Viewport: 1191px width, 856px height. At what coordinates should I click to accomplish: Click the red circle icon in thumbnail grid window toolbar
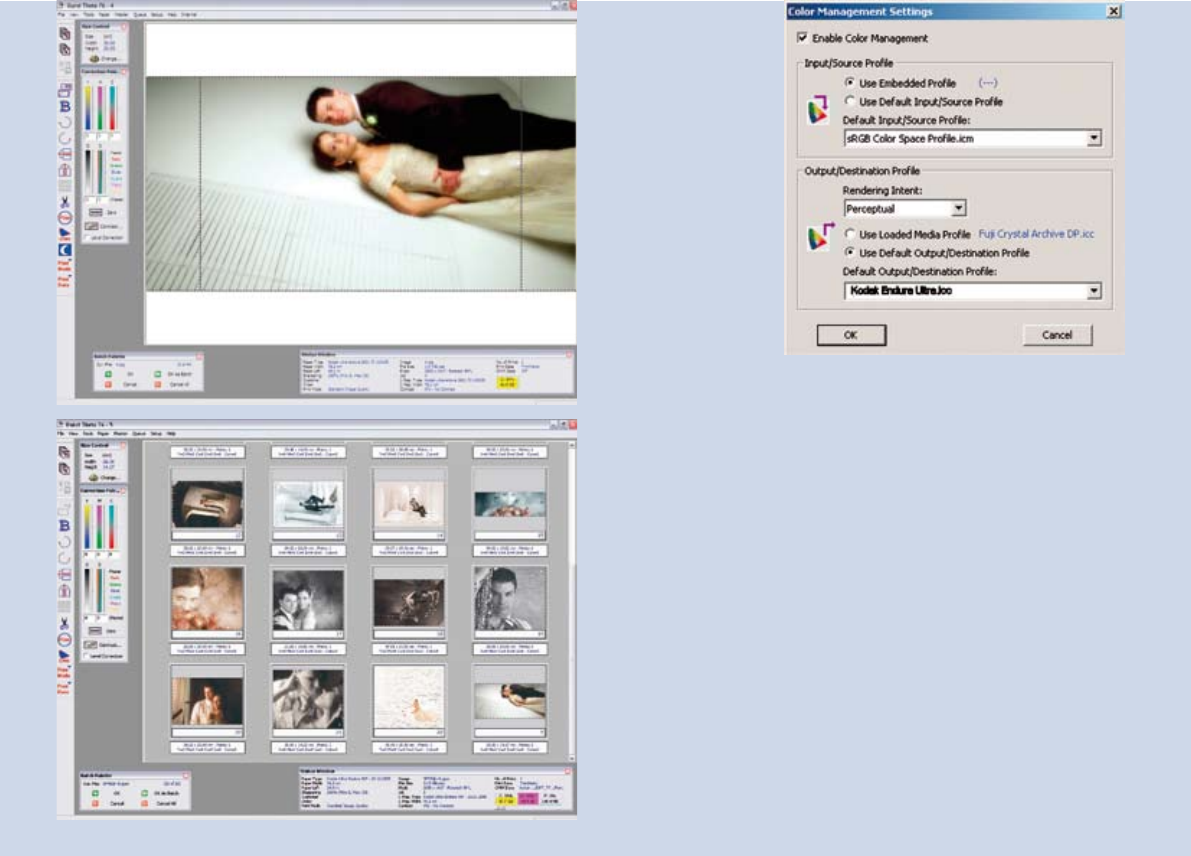tap(65, 640)
